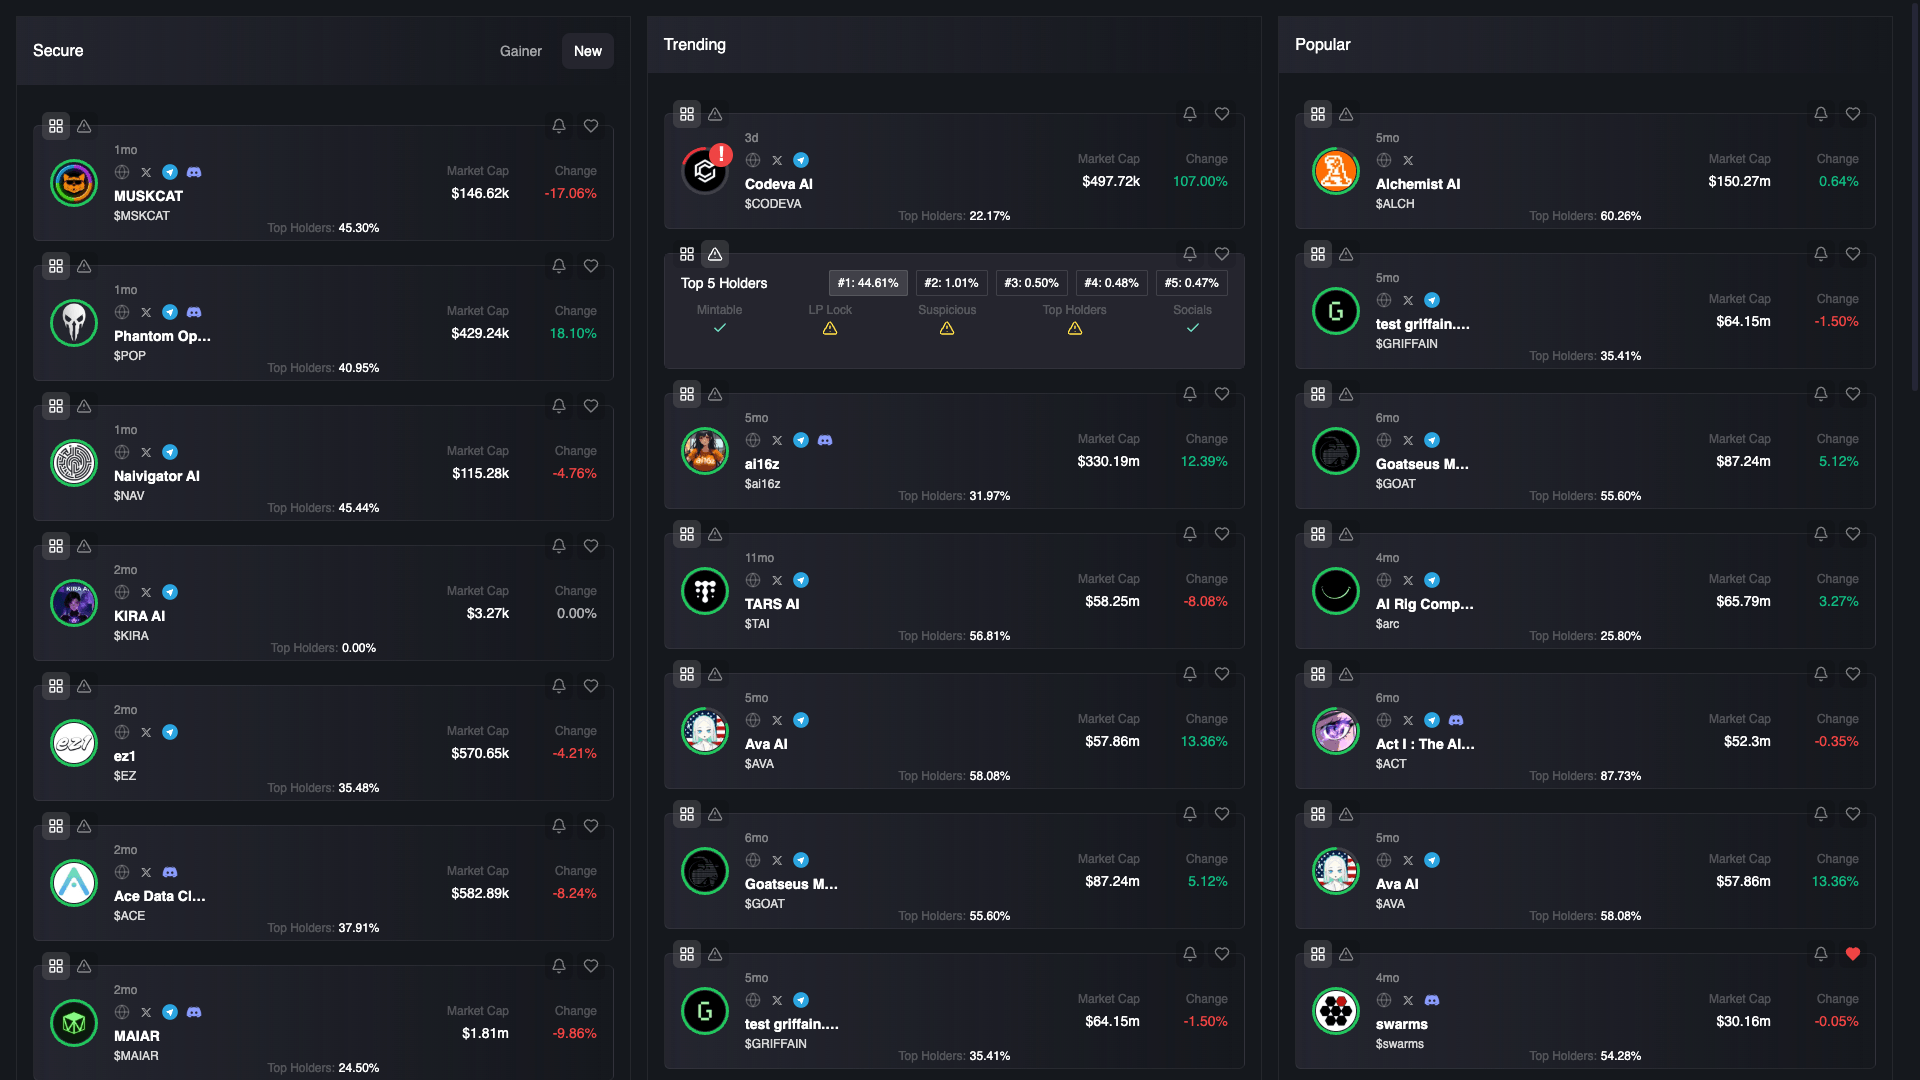
Task: Click Telegram icon on KIRA AI card
Action: [x=170, y=592]
